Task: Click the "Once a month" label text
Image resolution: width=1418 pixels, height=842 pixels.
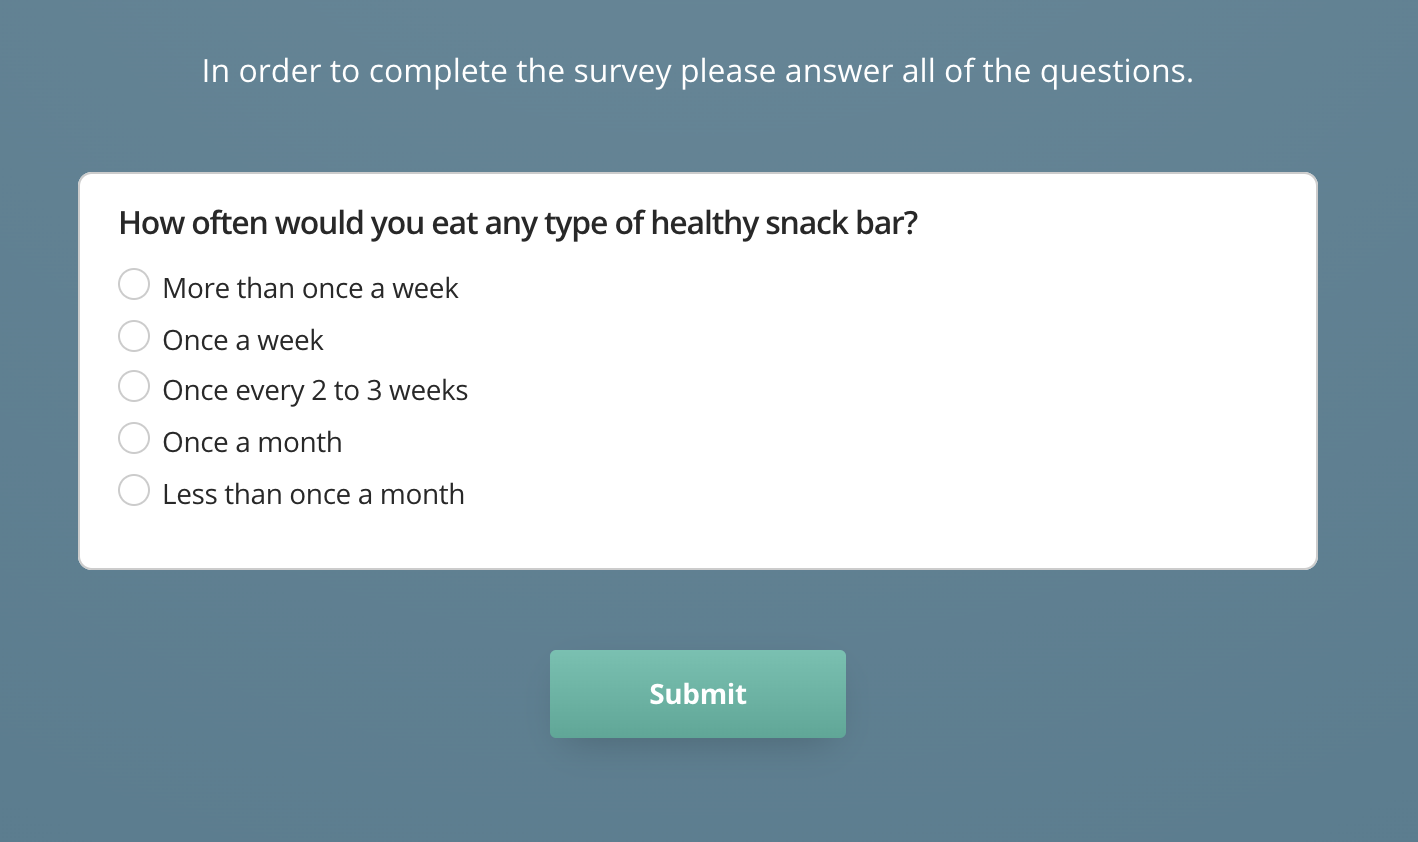Action: (x=252, y=443)
